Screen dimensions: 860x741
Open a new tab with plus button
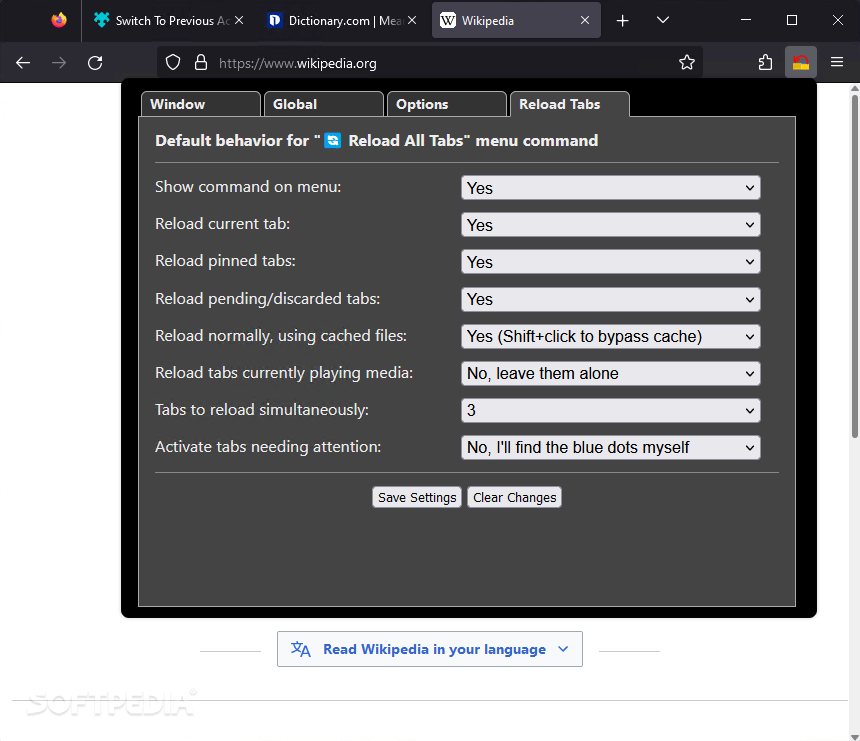click(623, 21)
